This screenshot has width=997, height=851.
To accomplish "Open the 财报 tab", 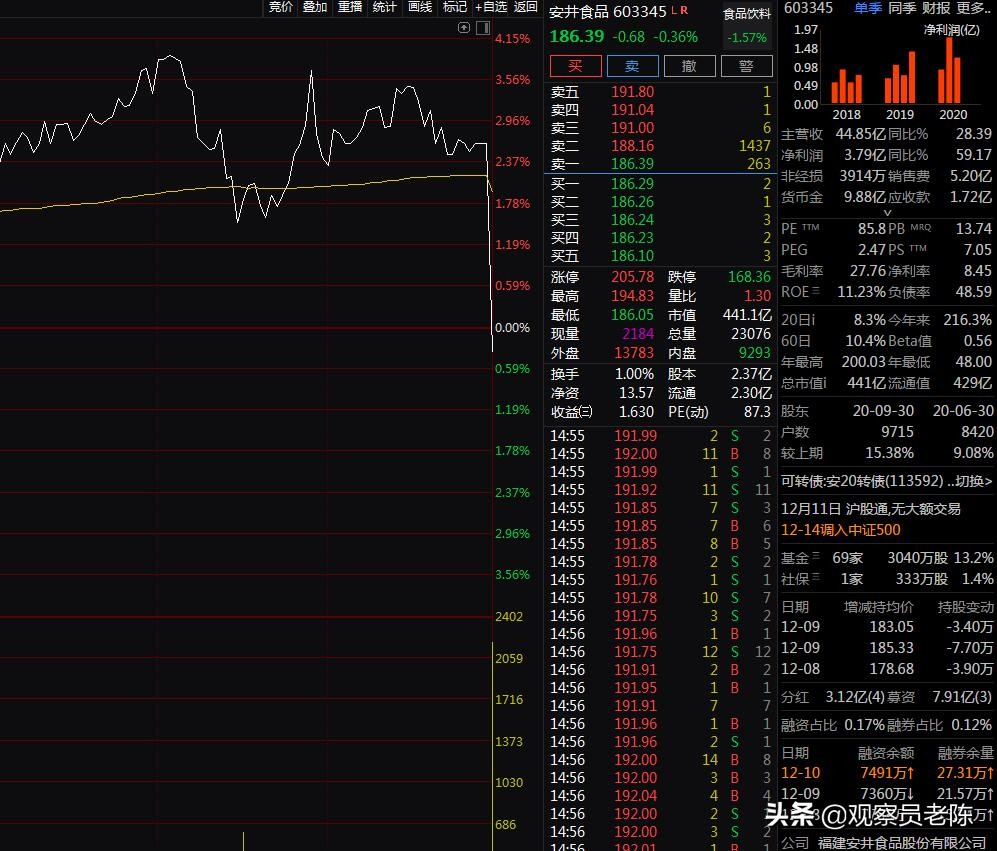I will coord(937,8).
